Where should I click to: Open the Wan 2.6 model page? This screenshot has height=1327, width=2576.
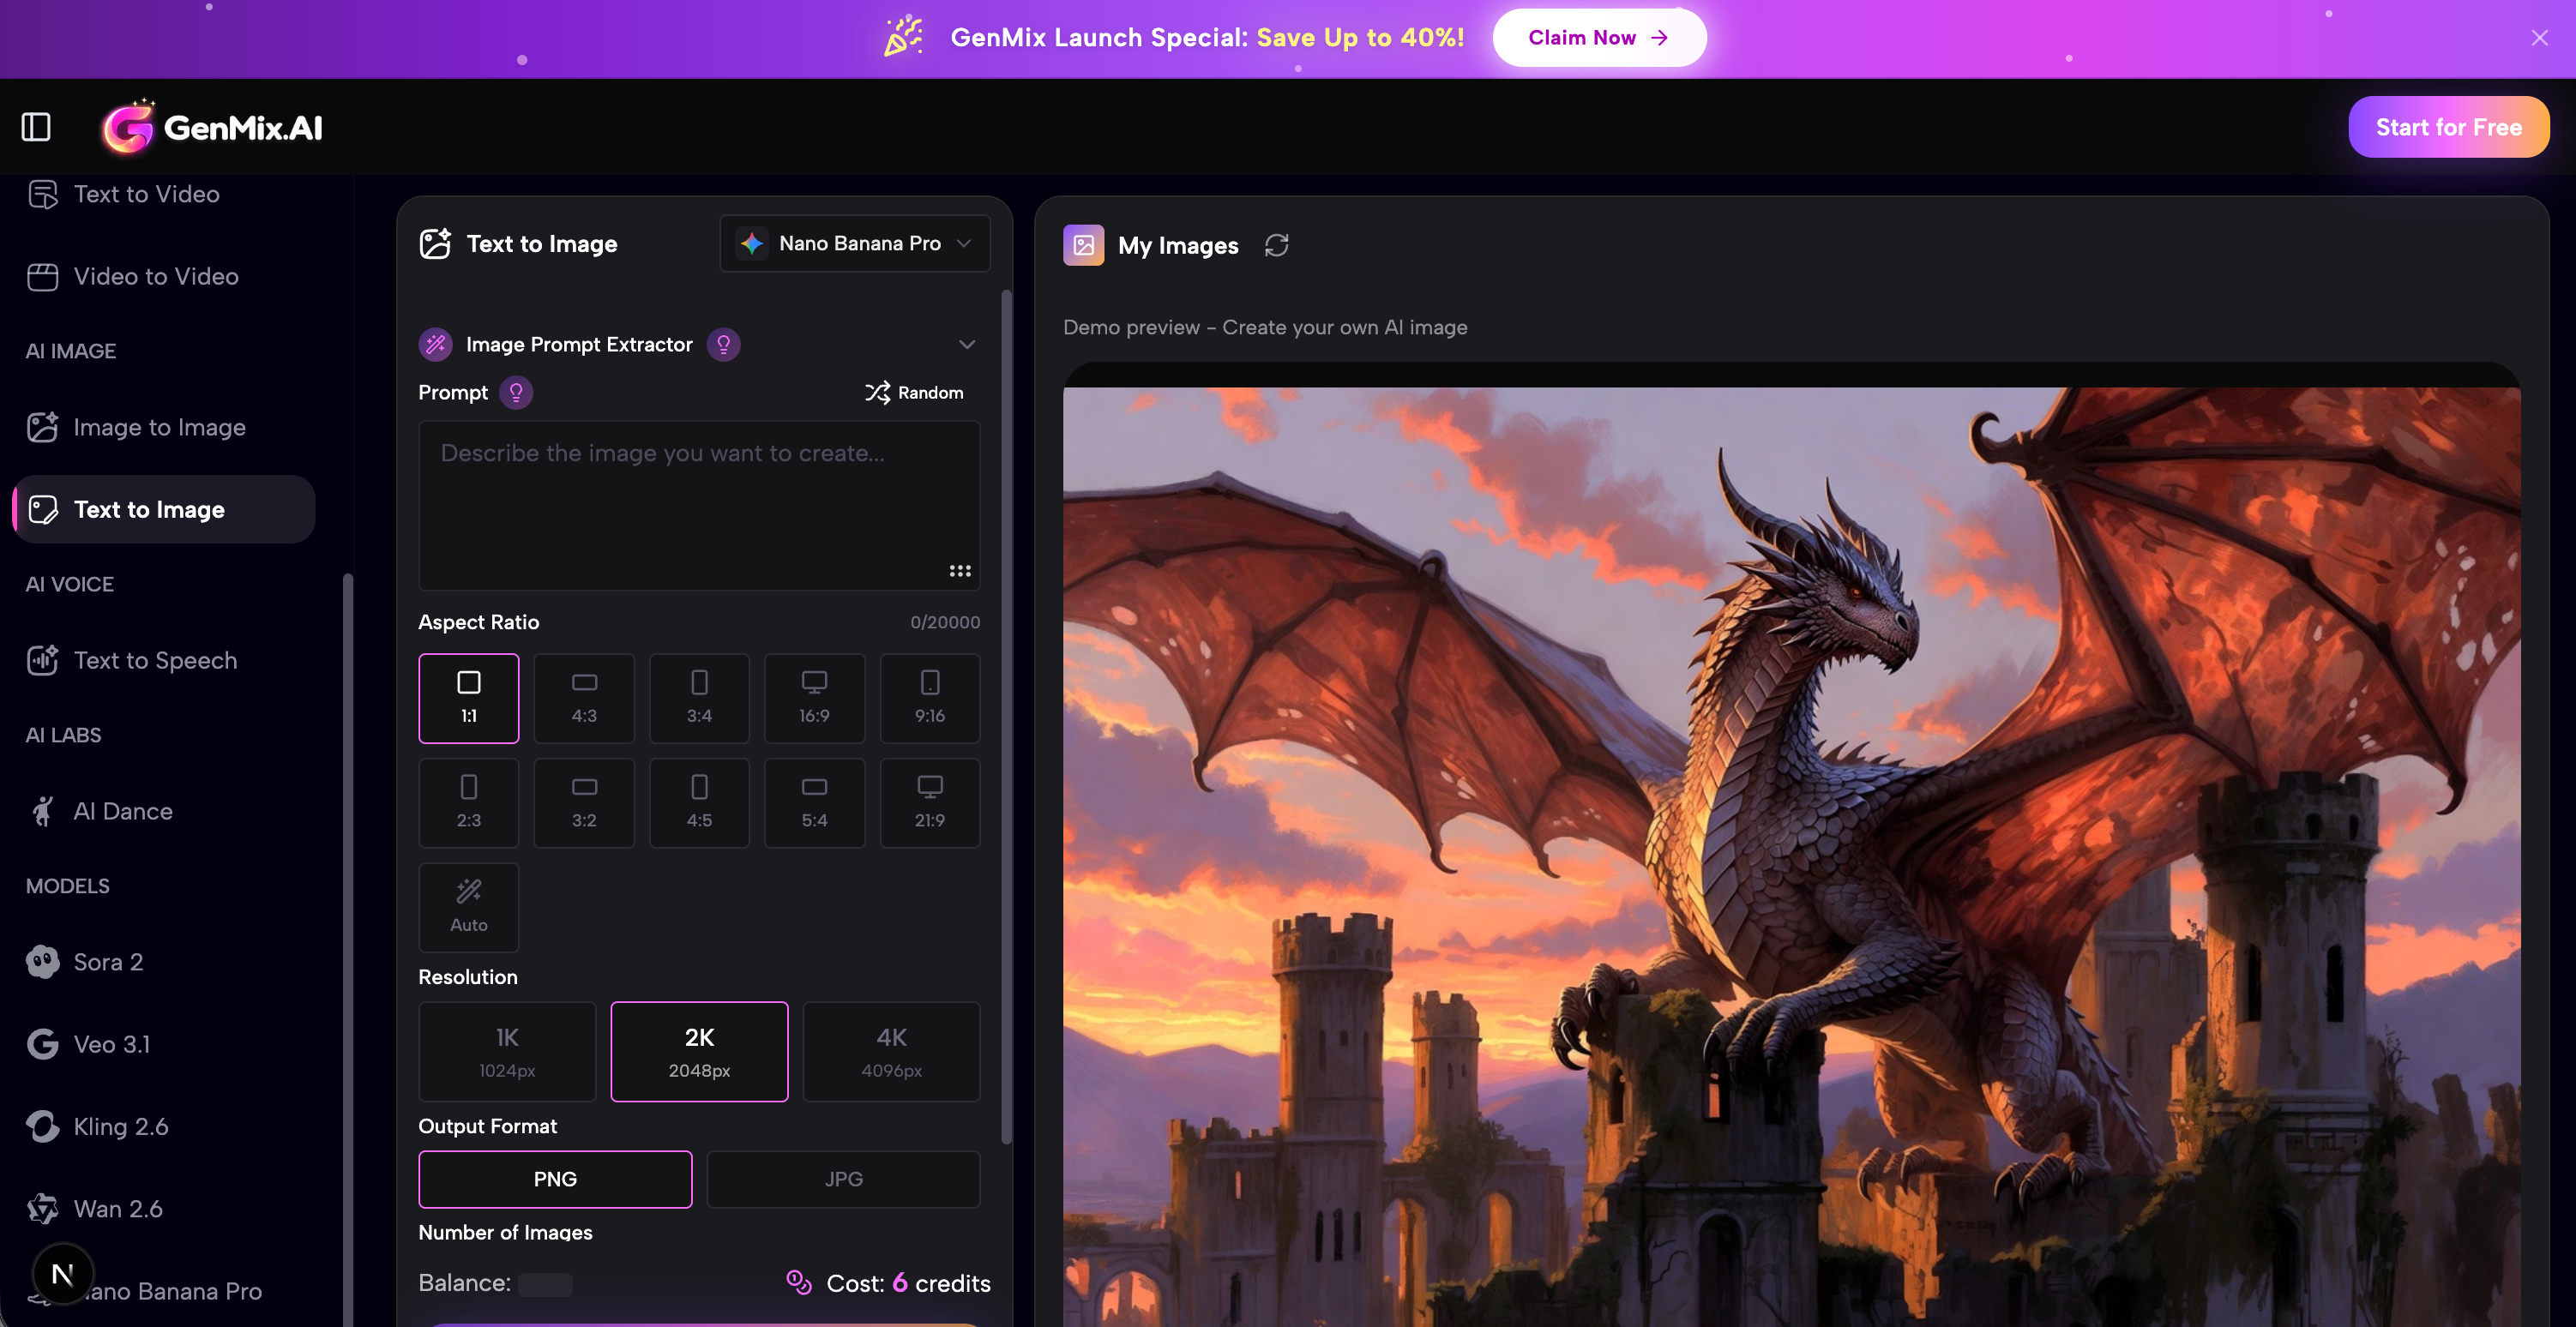117,1208
